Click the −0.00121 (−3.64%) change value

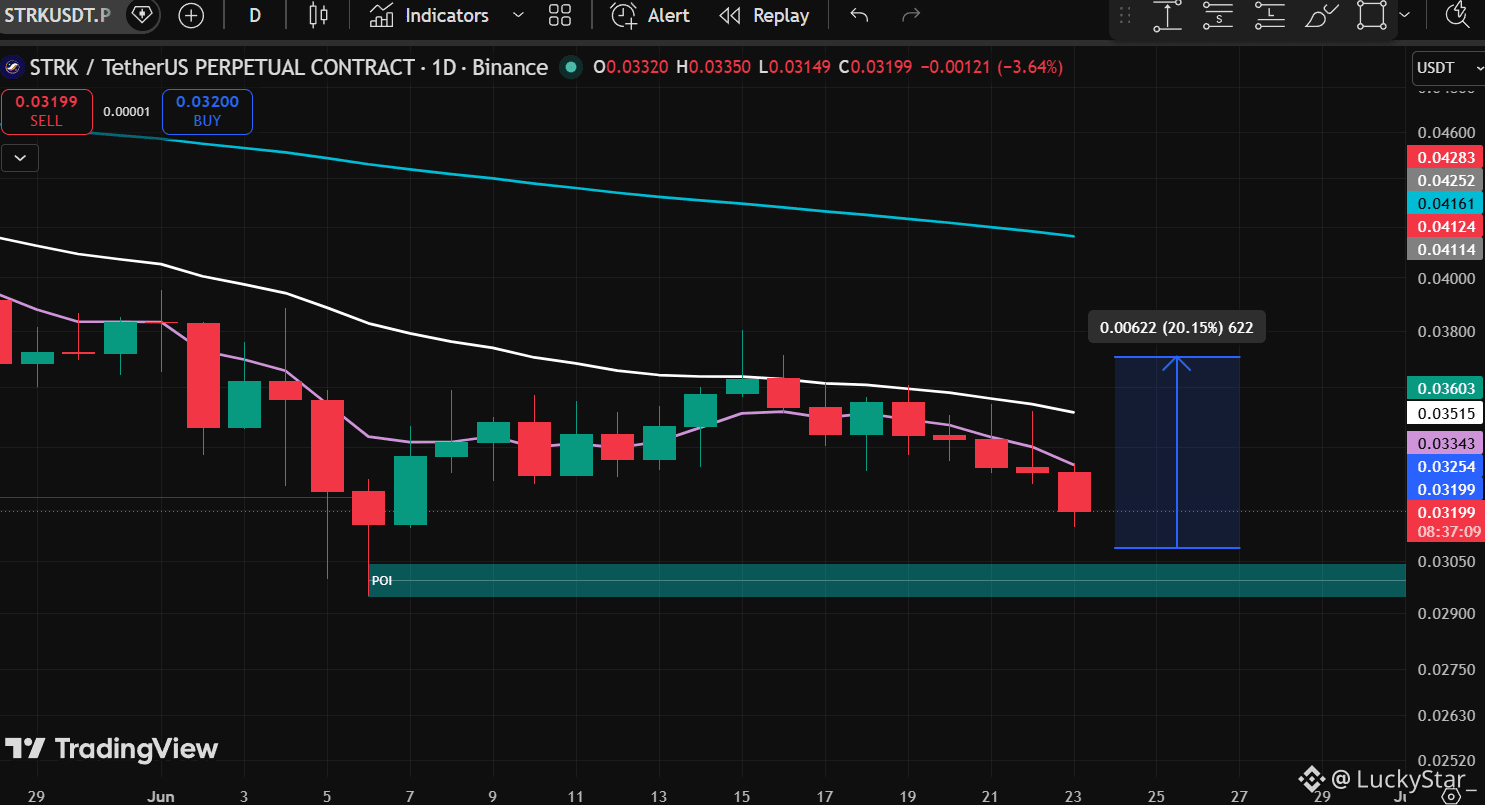pos(991,68)
